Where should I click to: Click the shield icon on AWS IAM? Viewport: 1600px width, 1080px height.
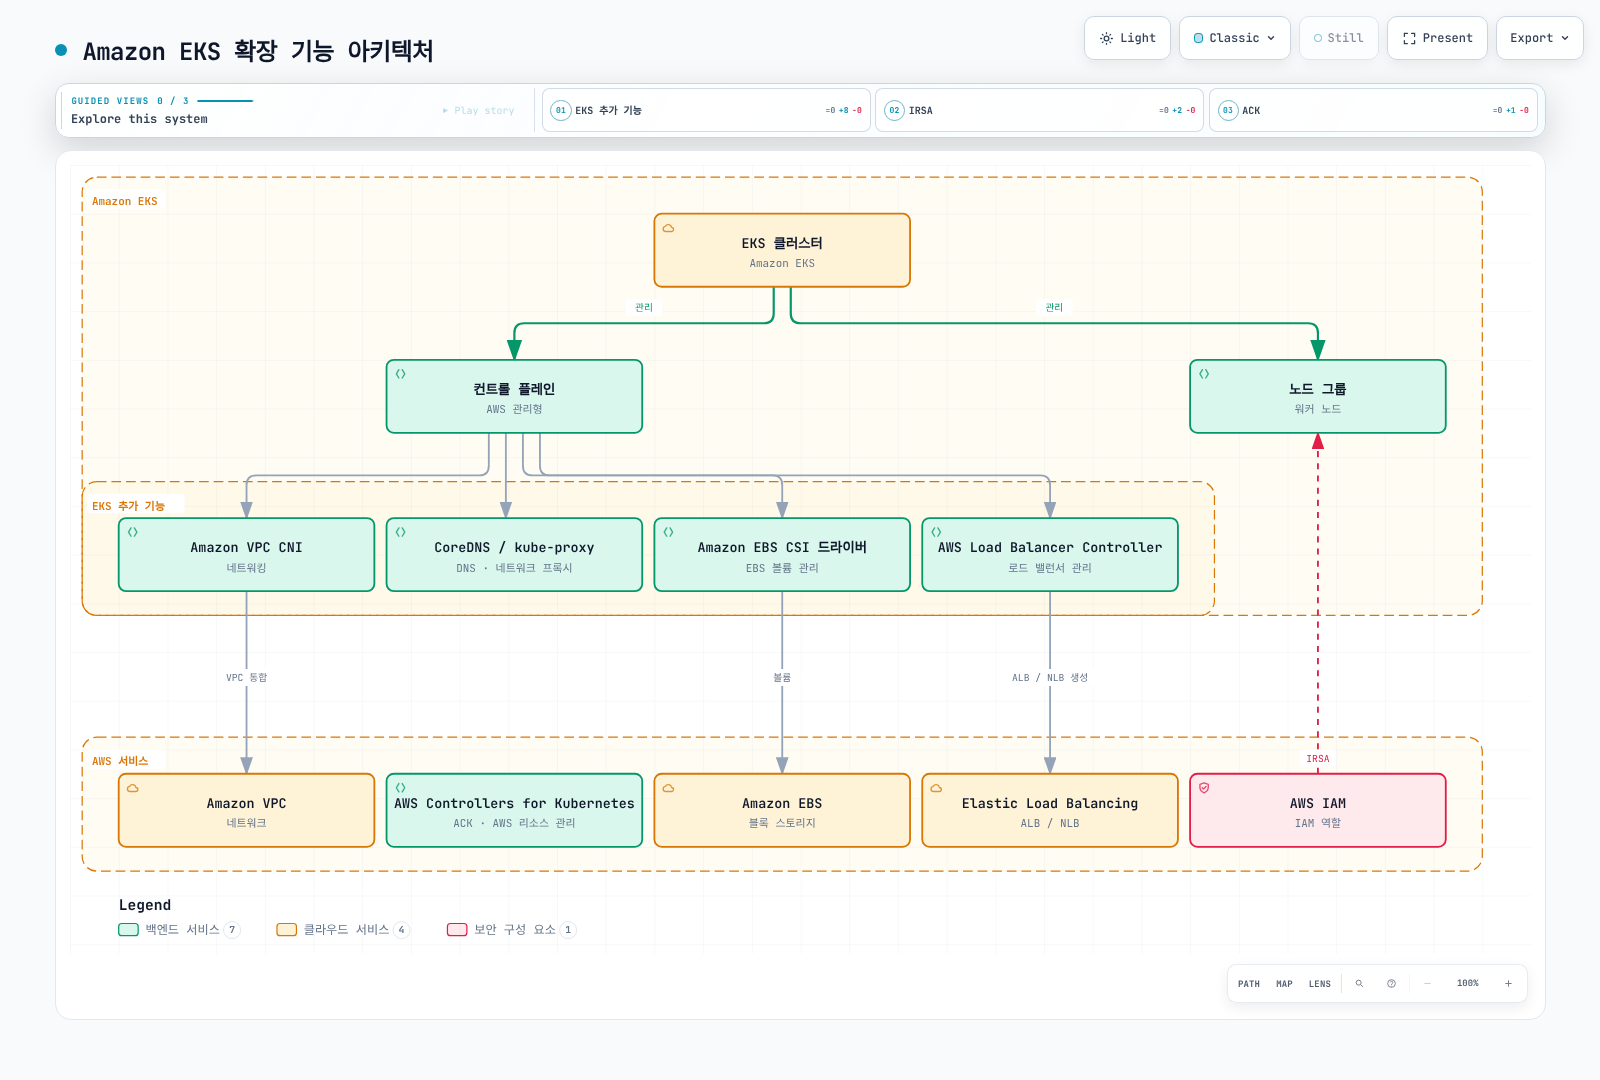[x=1204, y=788]
